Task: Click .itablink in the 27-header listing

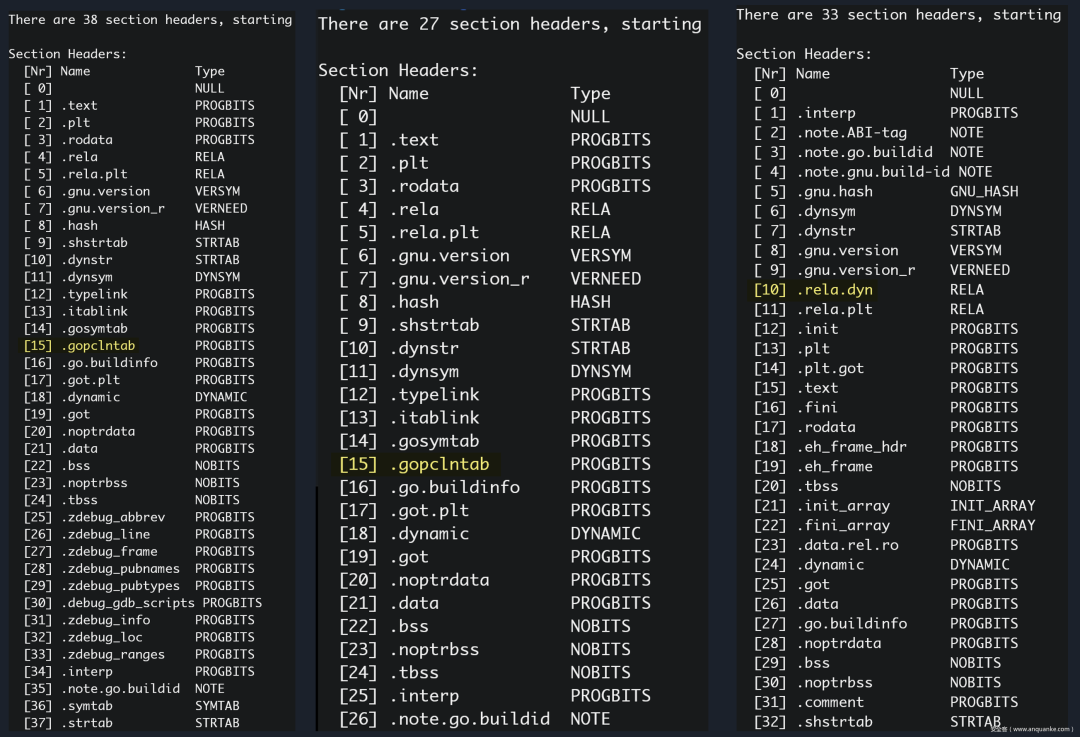Action: (x=435, y=418)
